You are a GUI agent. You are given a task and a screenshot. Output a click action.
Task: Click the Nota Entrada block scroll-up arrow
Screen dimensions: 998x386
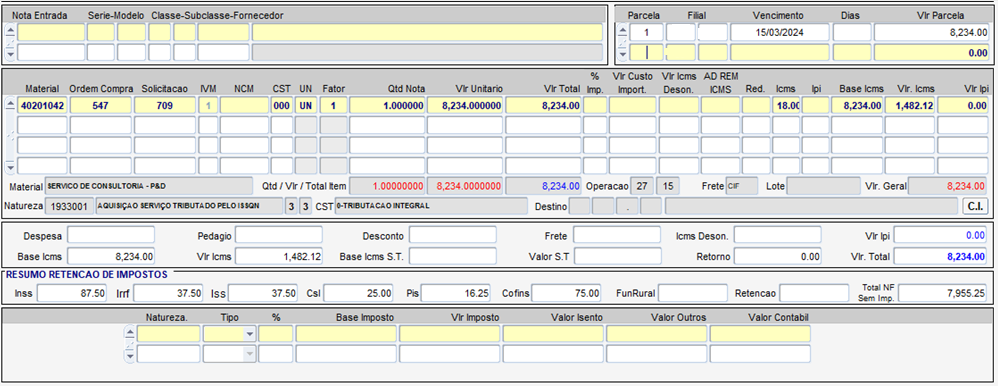pos(9,30)
